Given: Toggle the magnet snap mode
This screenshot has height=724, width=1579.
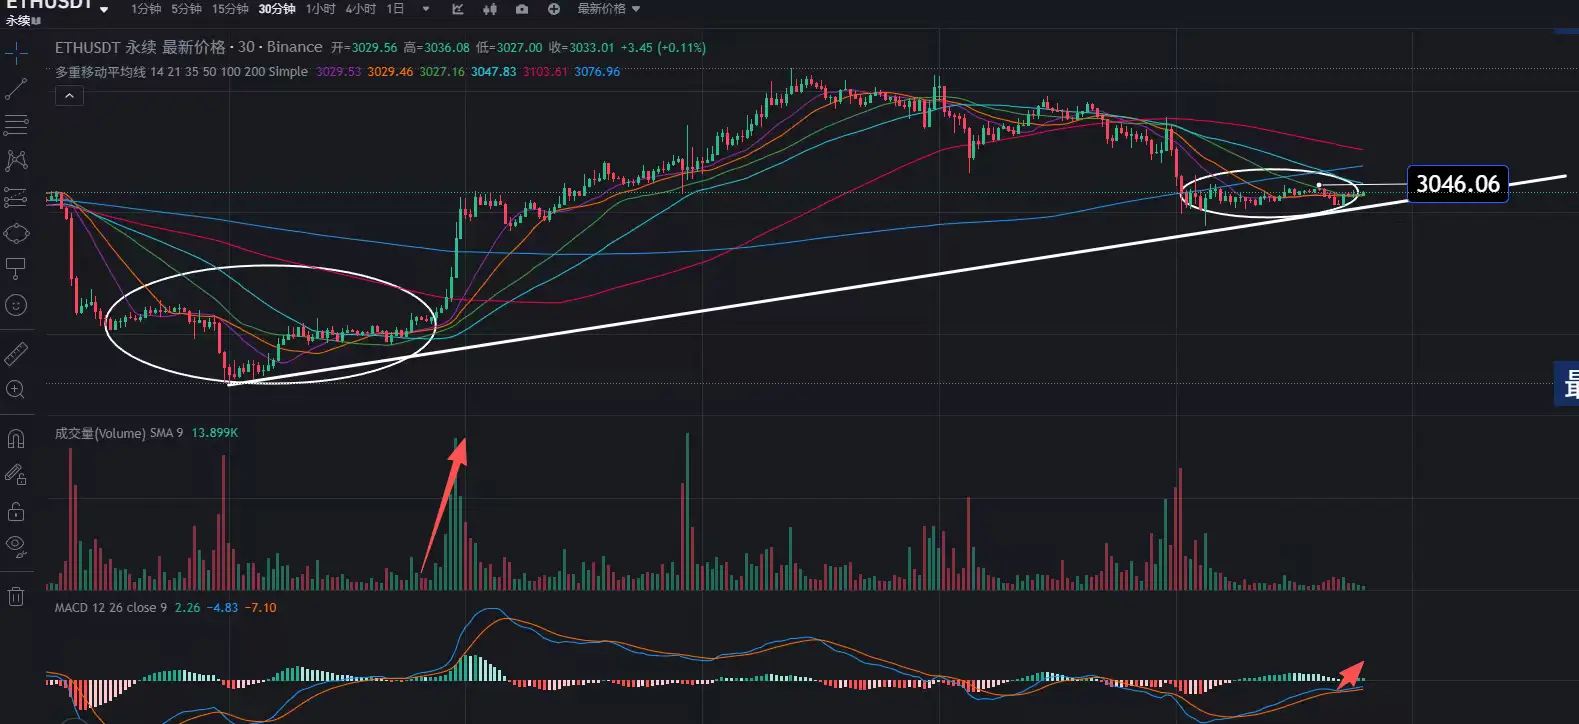Looking at the screenshot, I should [16, 438].
